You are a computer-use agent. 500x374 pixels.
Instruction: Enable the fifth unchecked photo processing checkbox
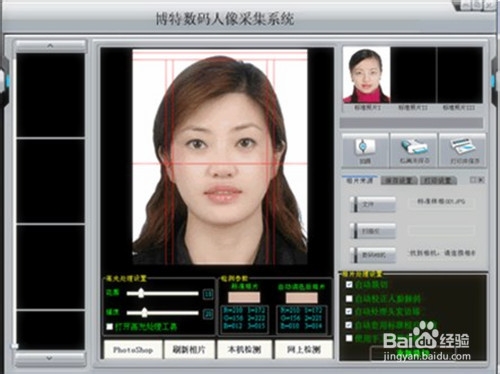349,338
